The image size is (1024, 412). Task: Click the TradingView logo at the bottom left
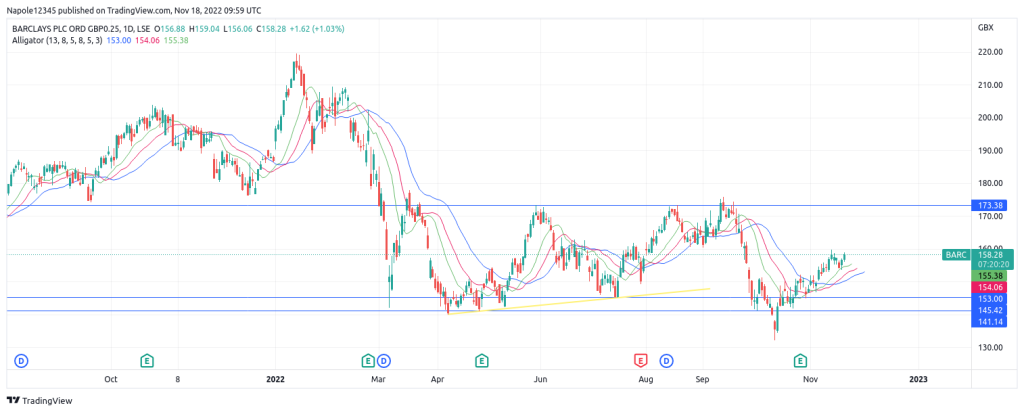[40, 401]
